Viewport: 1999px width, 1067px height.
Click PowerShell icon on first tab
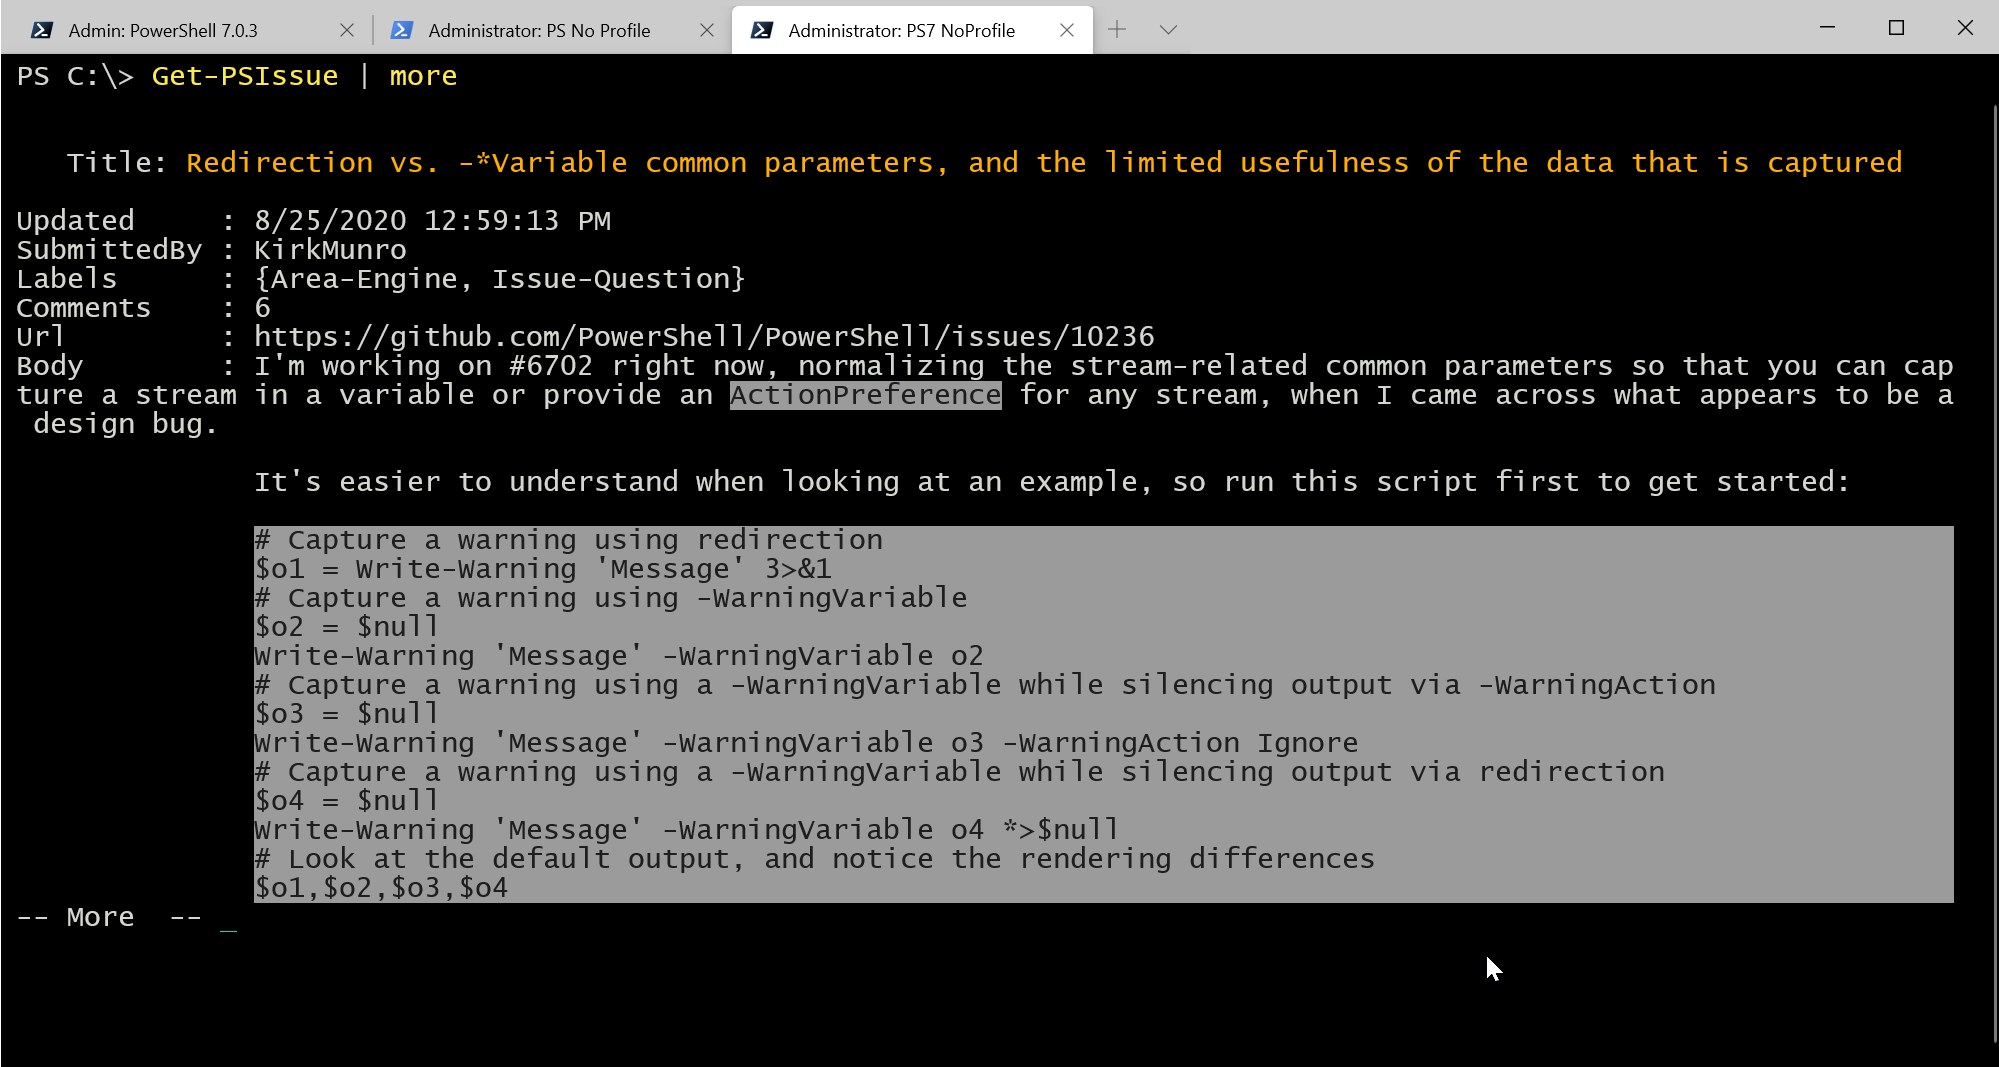(x=41, y=30)
